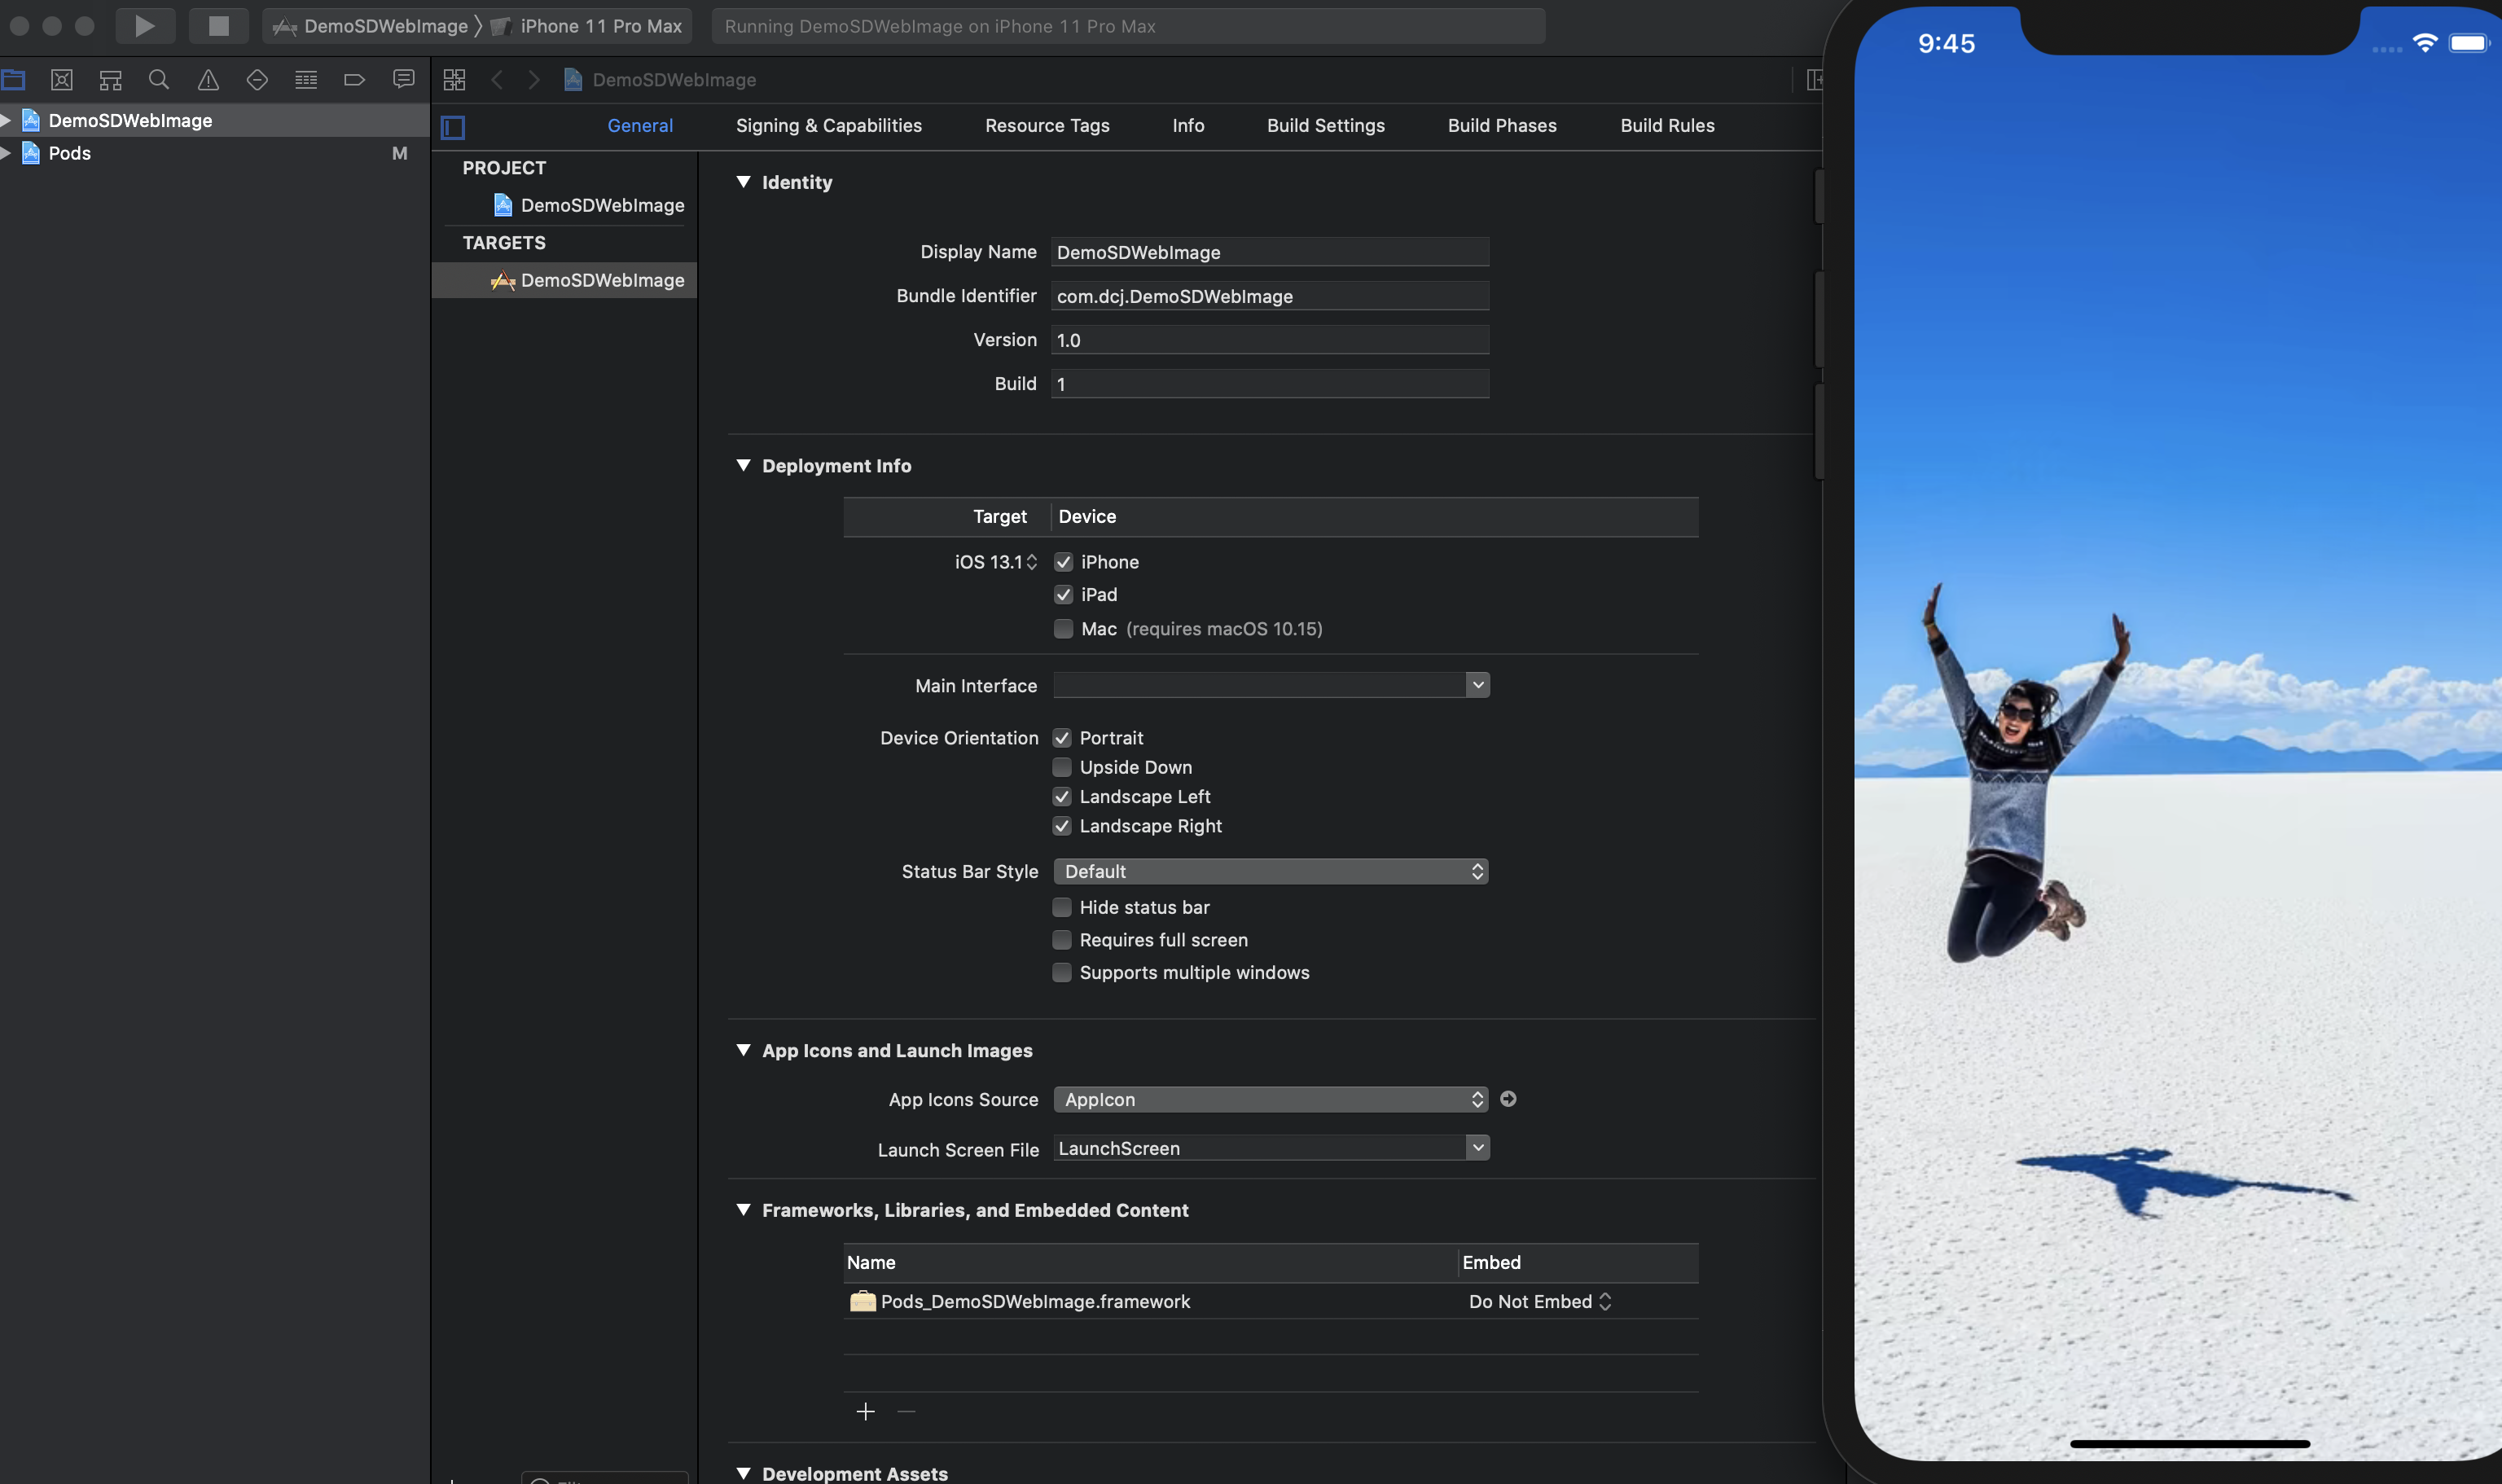Select the Symbol navigator icon
This screenshot has width=2502, height=1484.
pos(110,79)
